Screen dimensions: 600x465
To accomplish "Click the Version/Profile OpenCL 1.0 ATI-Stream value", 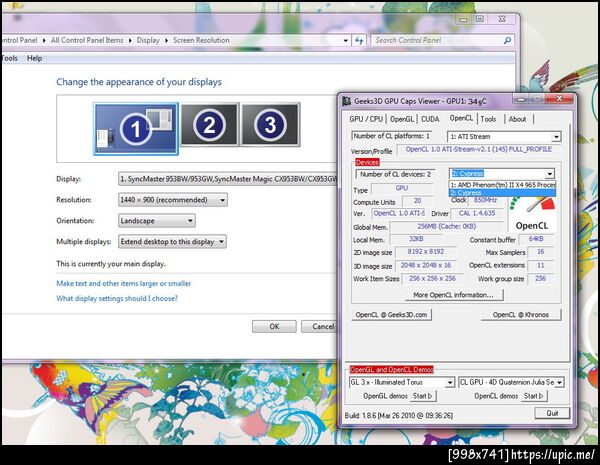I will tap(479, 149).
